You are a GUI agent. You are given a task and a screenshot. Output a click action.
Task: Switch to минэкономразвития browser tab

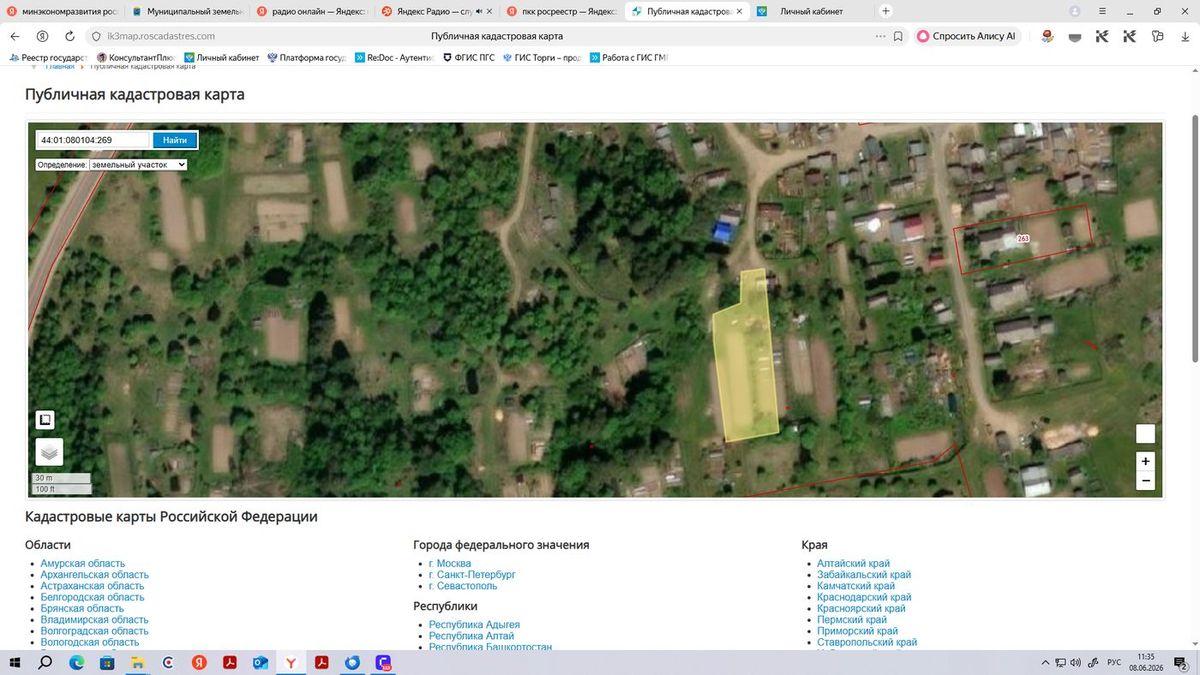(62, 11)
